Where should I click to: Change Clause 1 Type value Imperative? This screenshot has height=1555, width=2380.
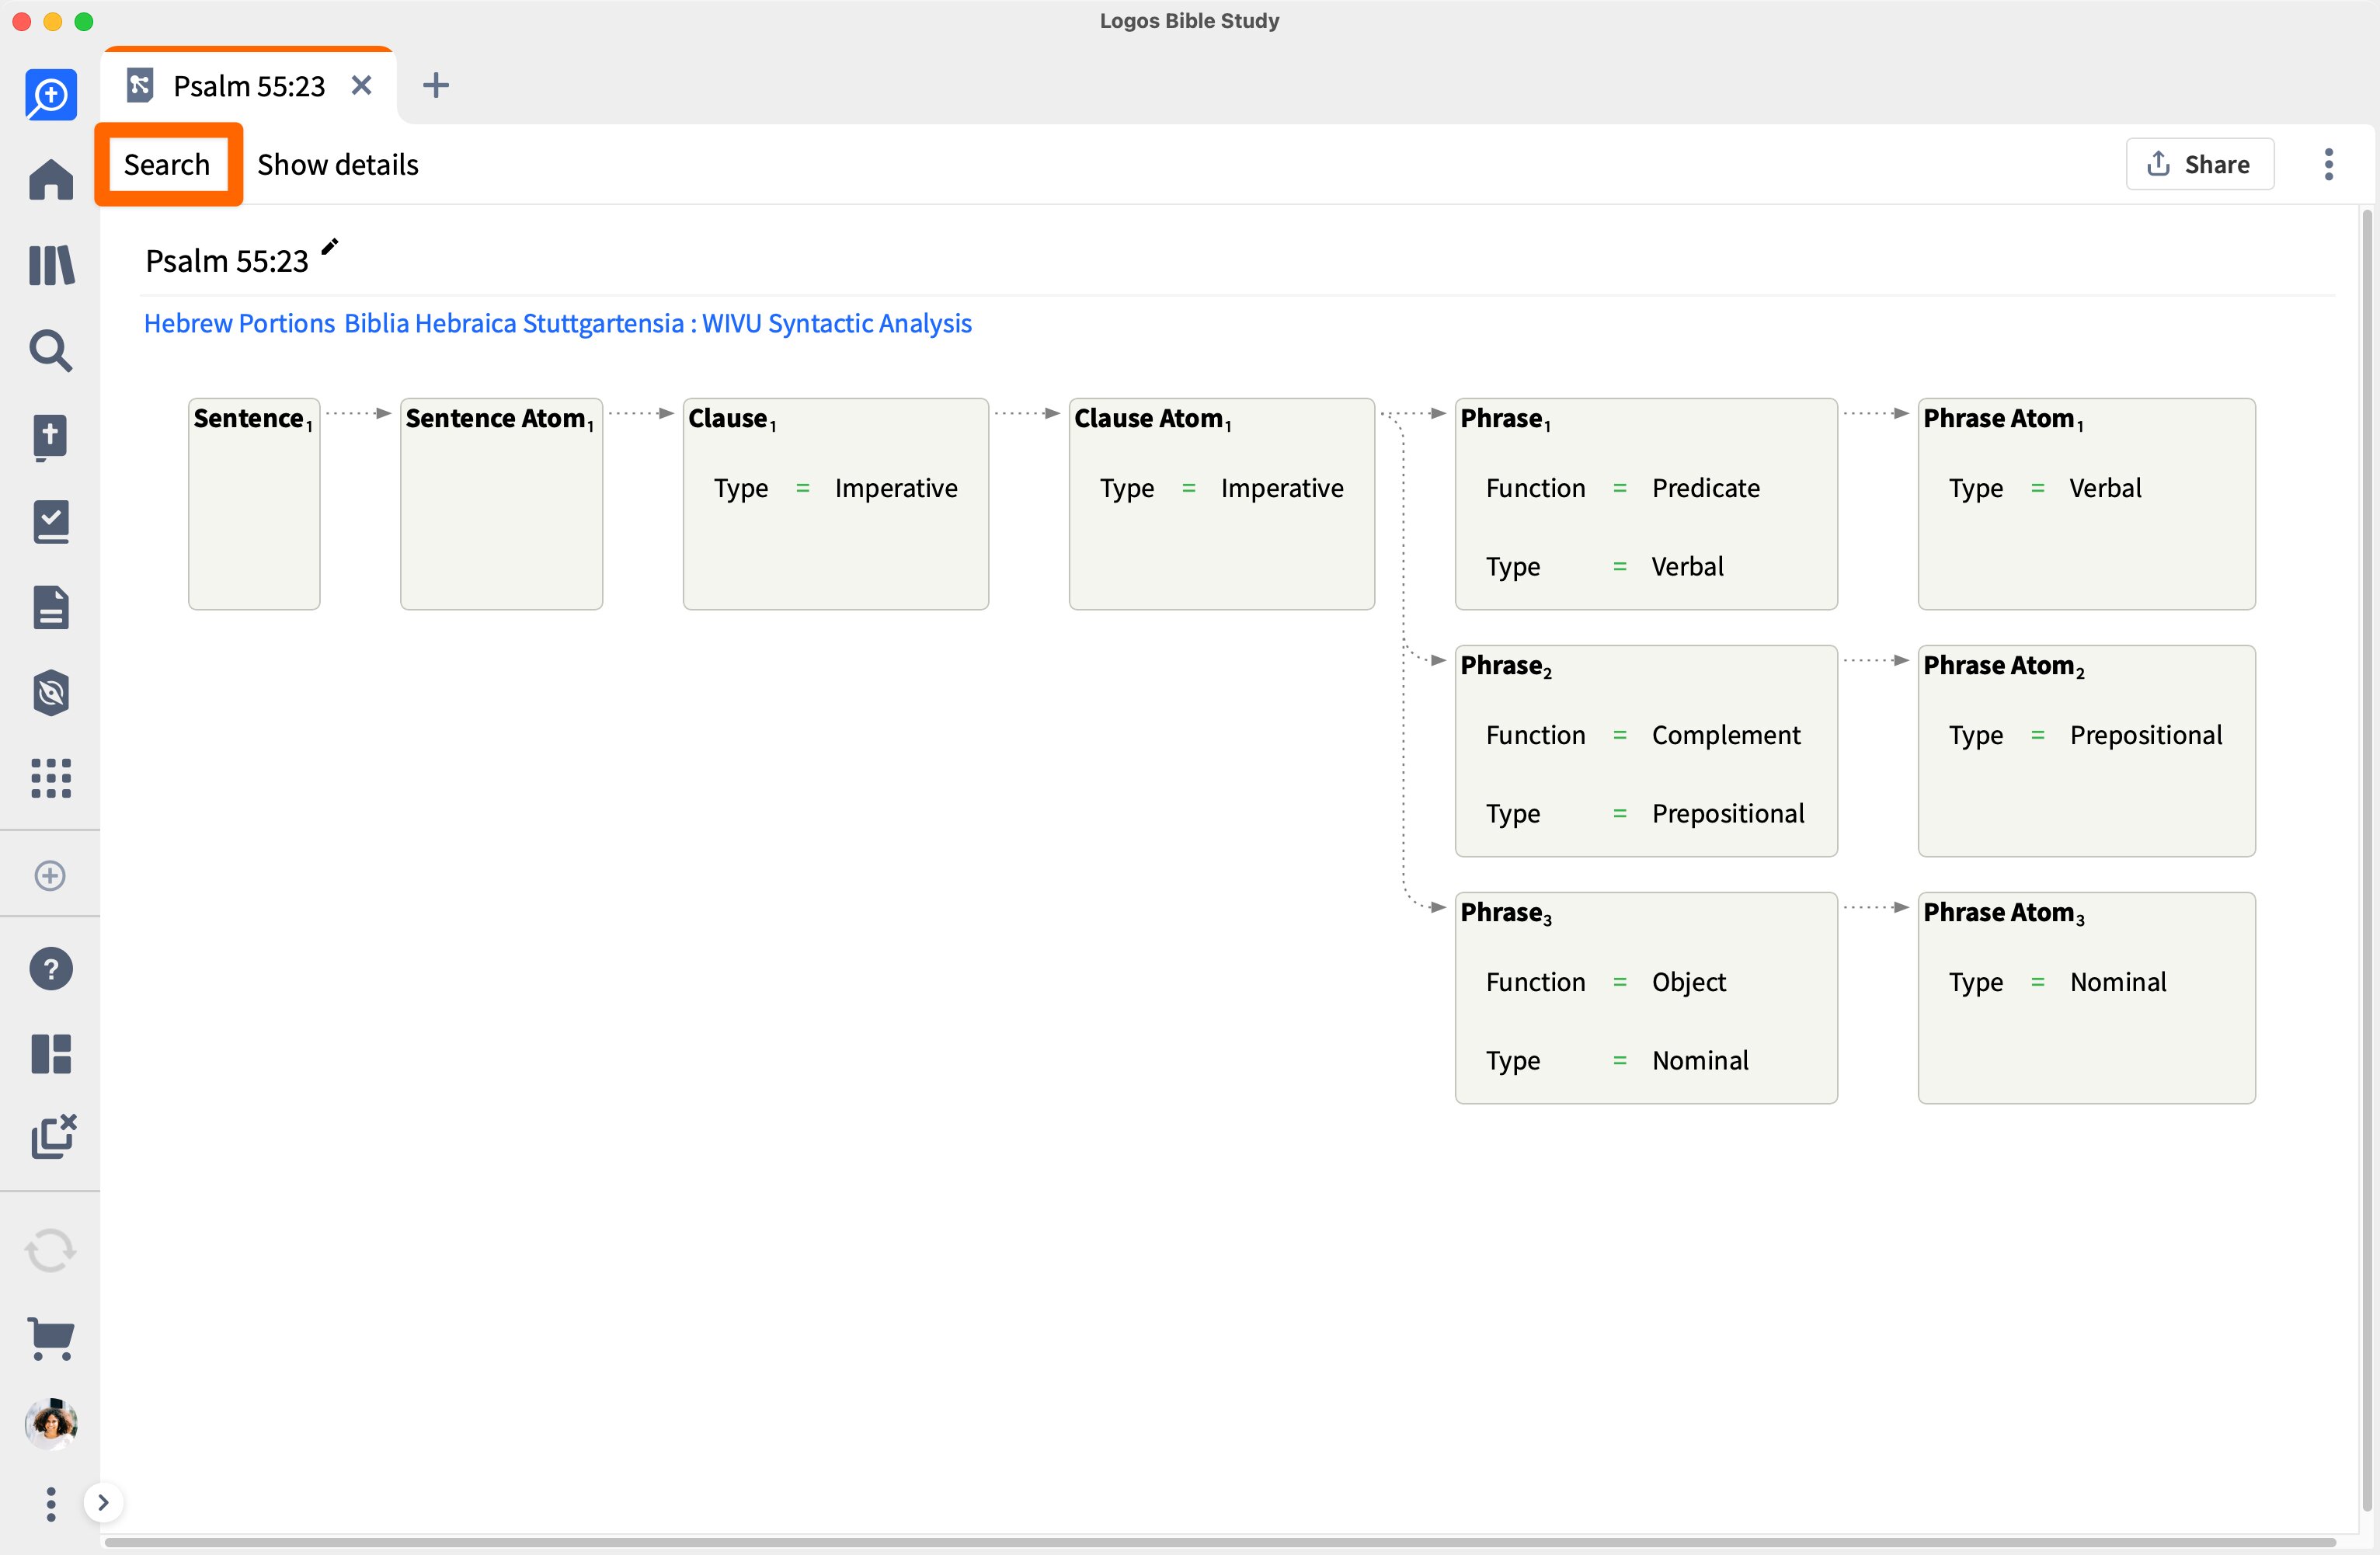896,488
